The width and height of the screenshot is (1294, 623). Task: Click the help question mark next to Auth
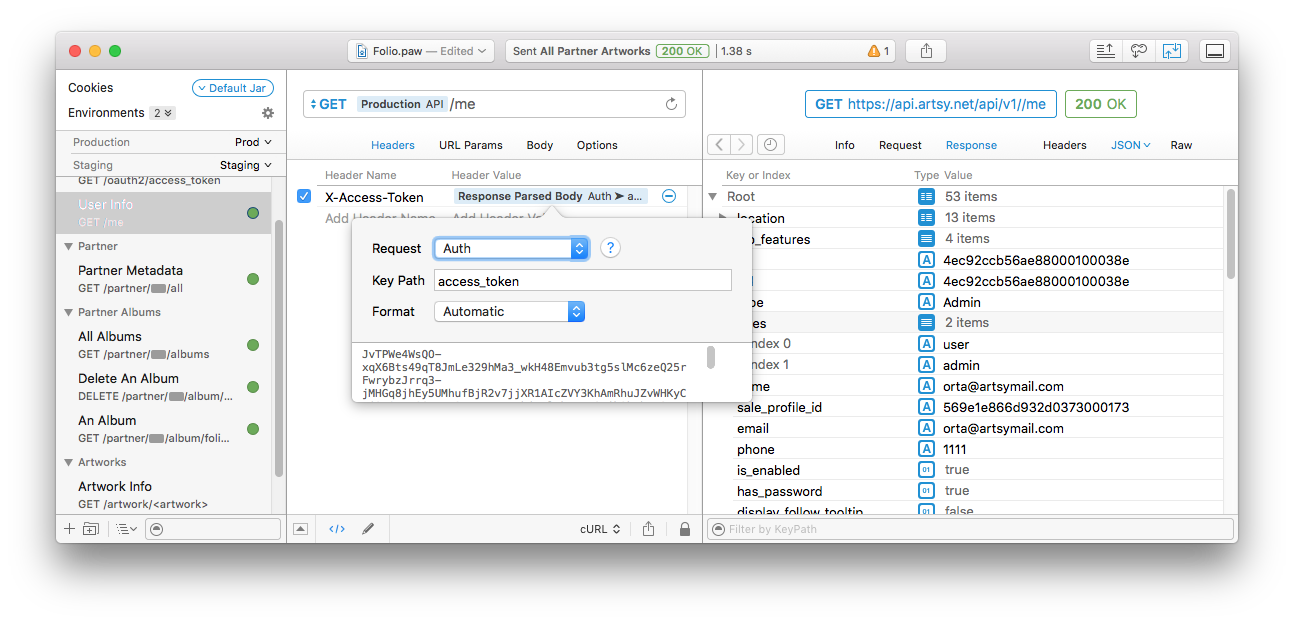[610, 248]
